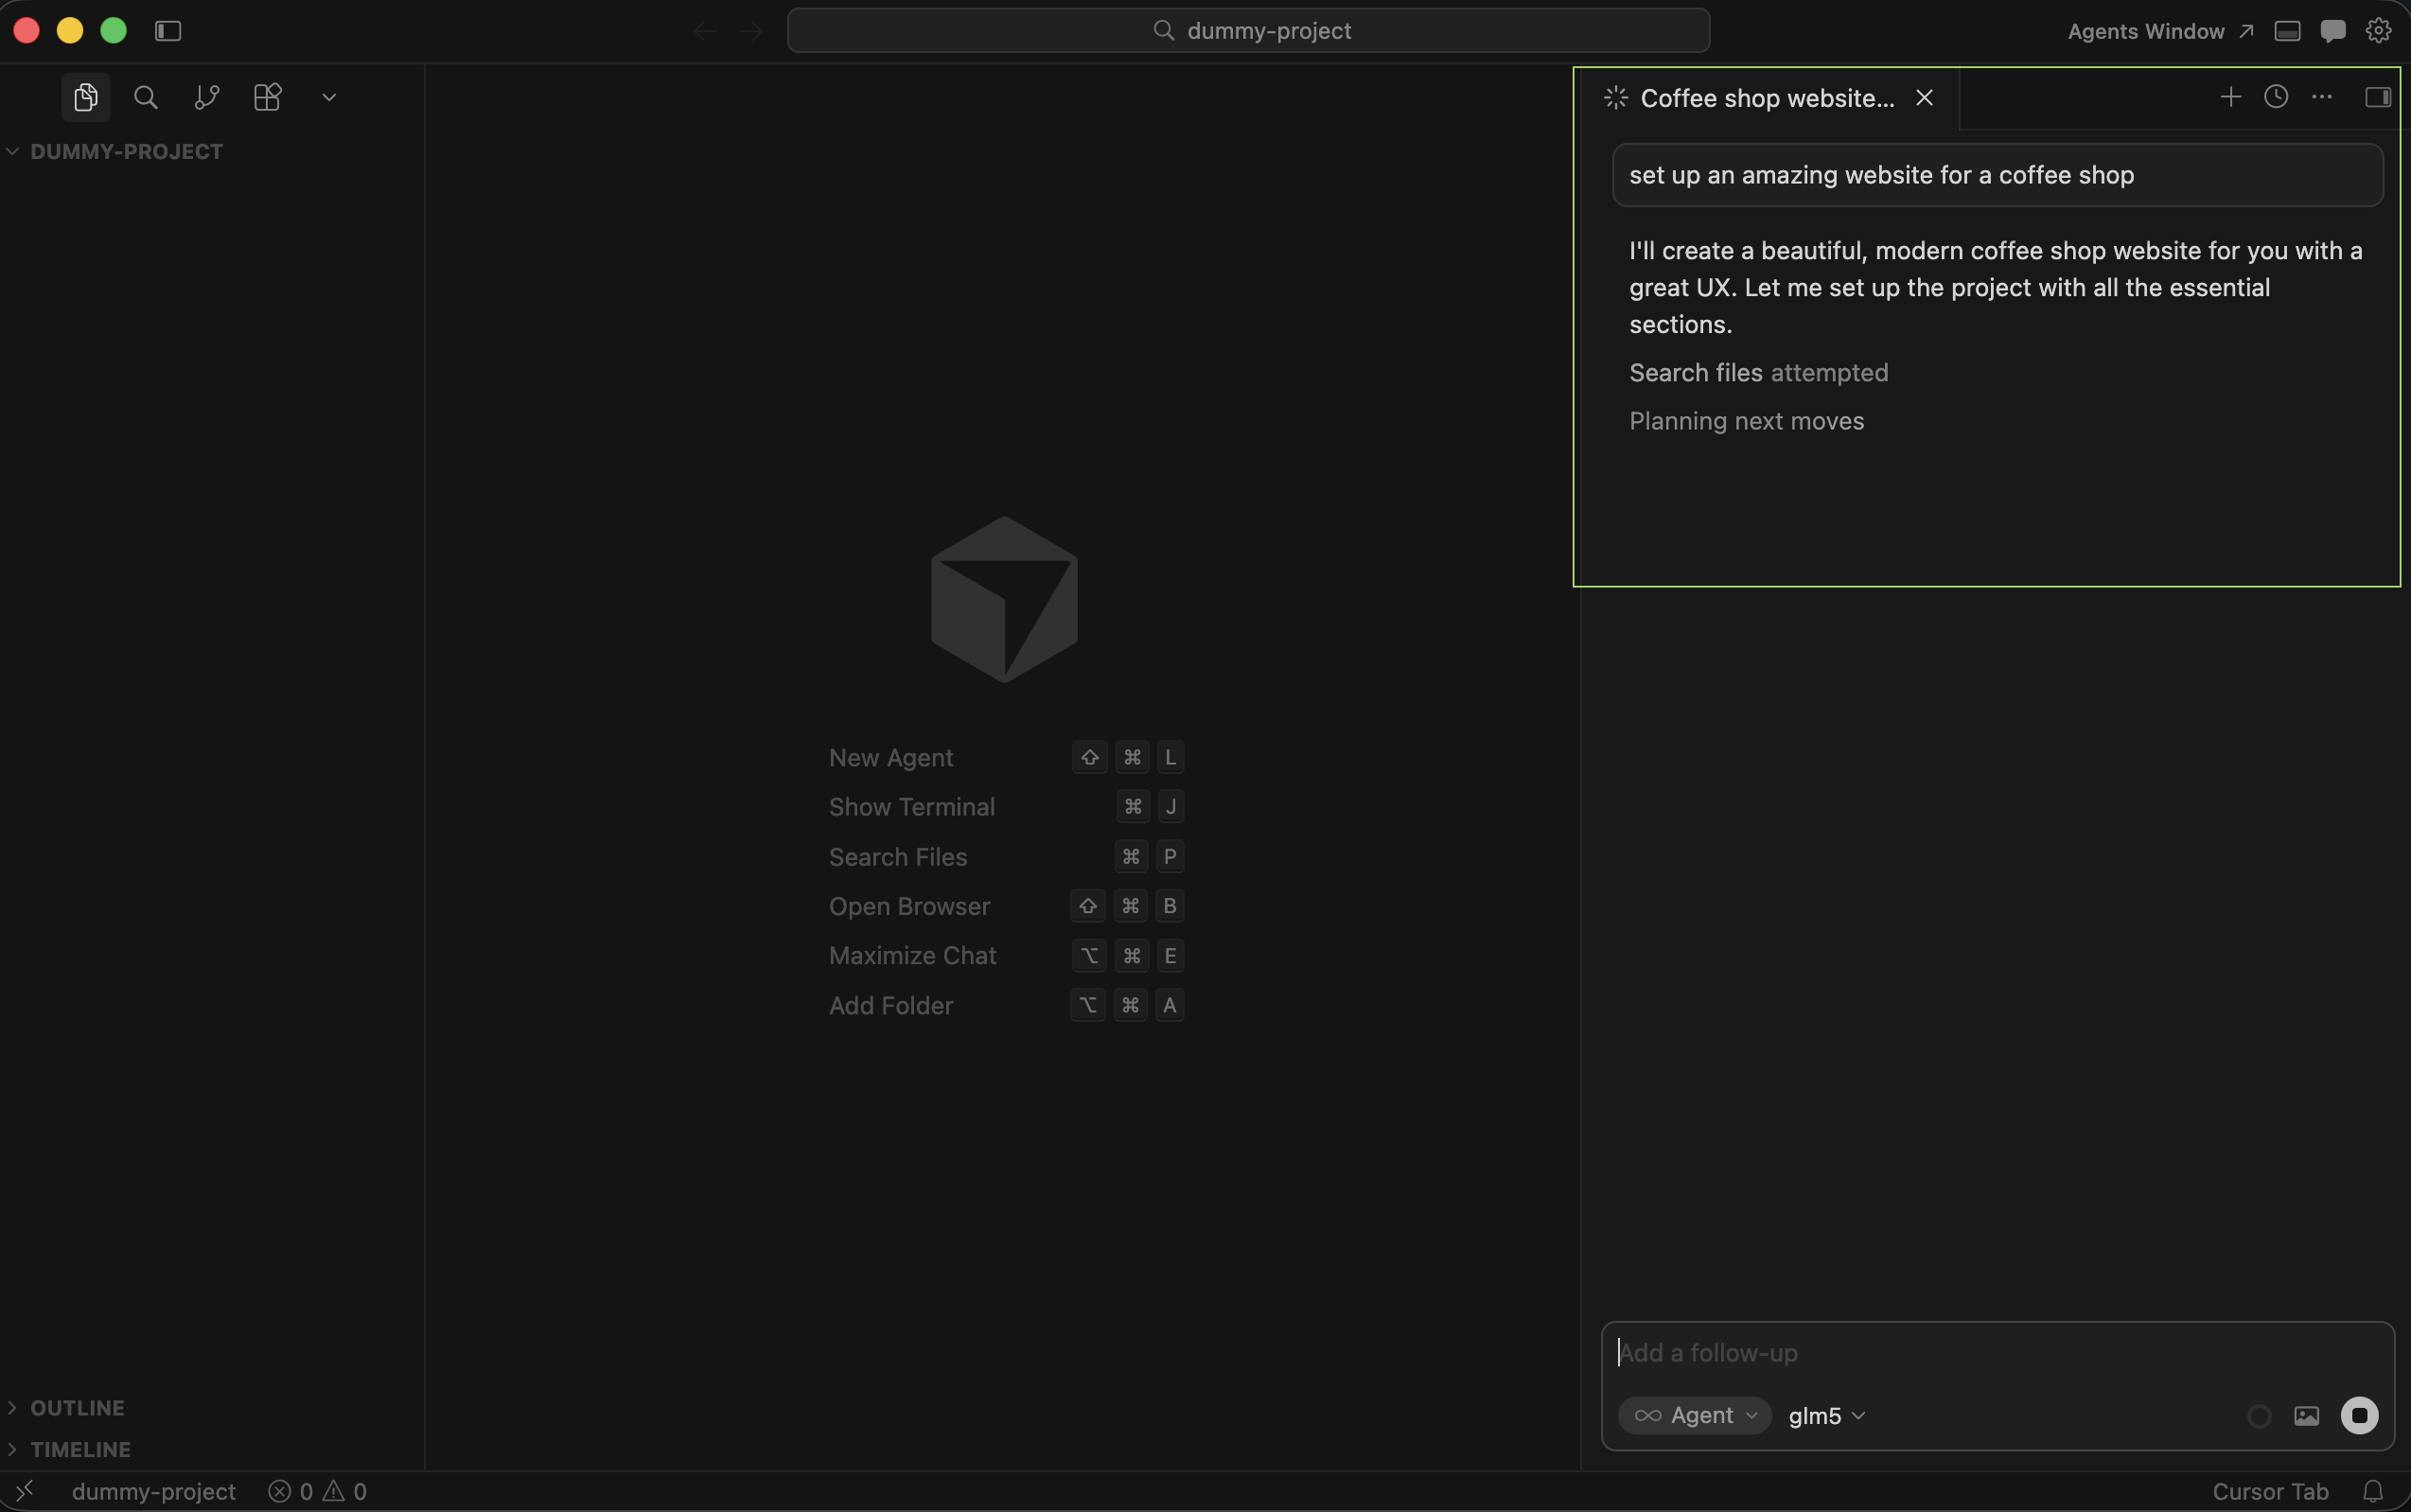Open remote window status bar icon
Screen dimensions: 2411x1512
(24, 1491)
